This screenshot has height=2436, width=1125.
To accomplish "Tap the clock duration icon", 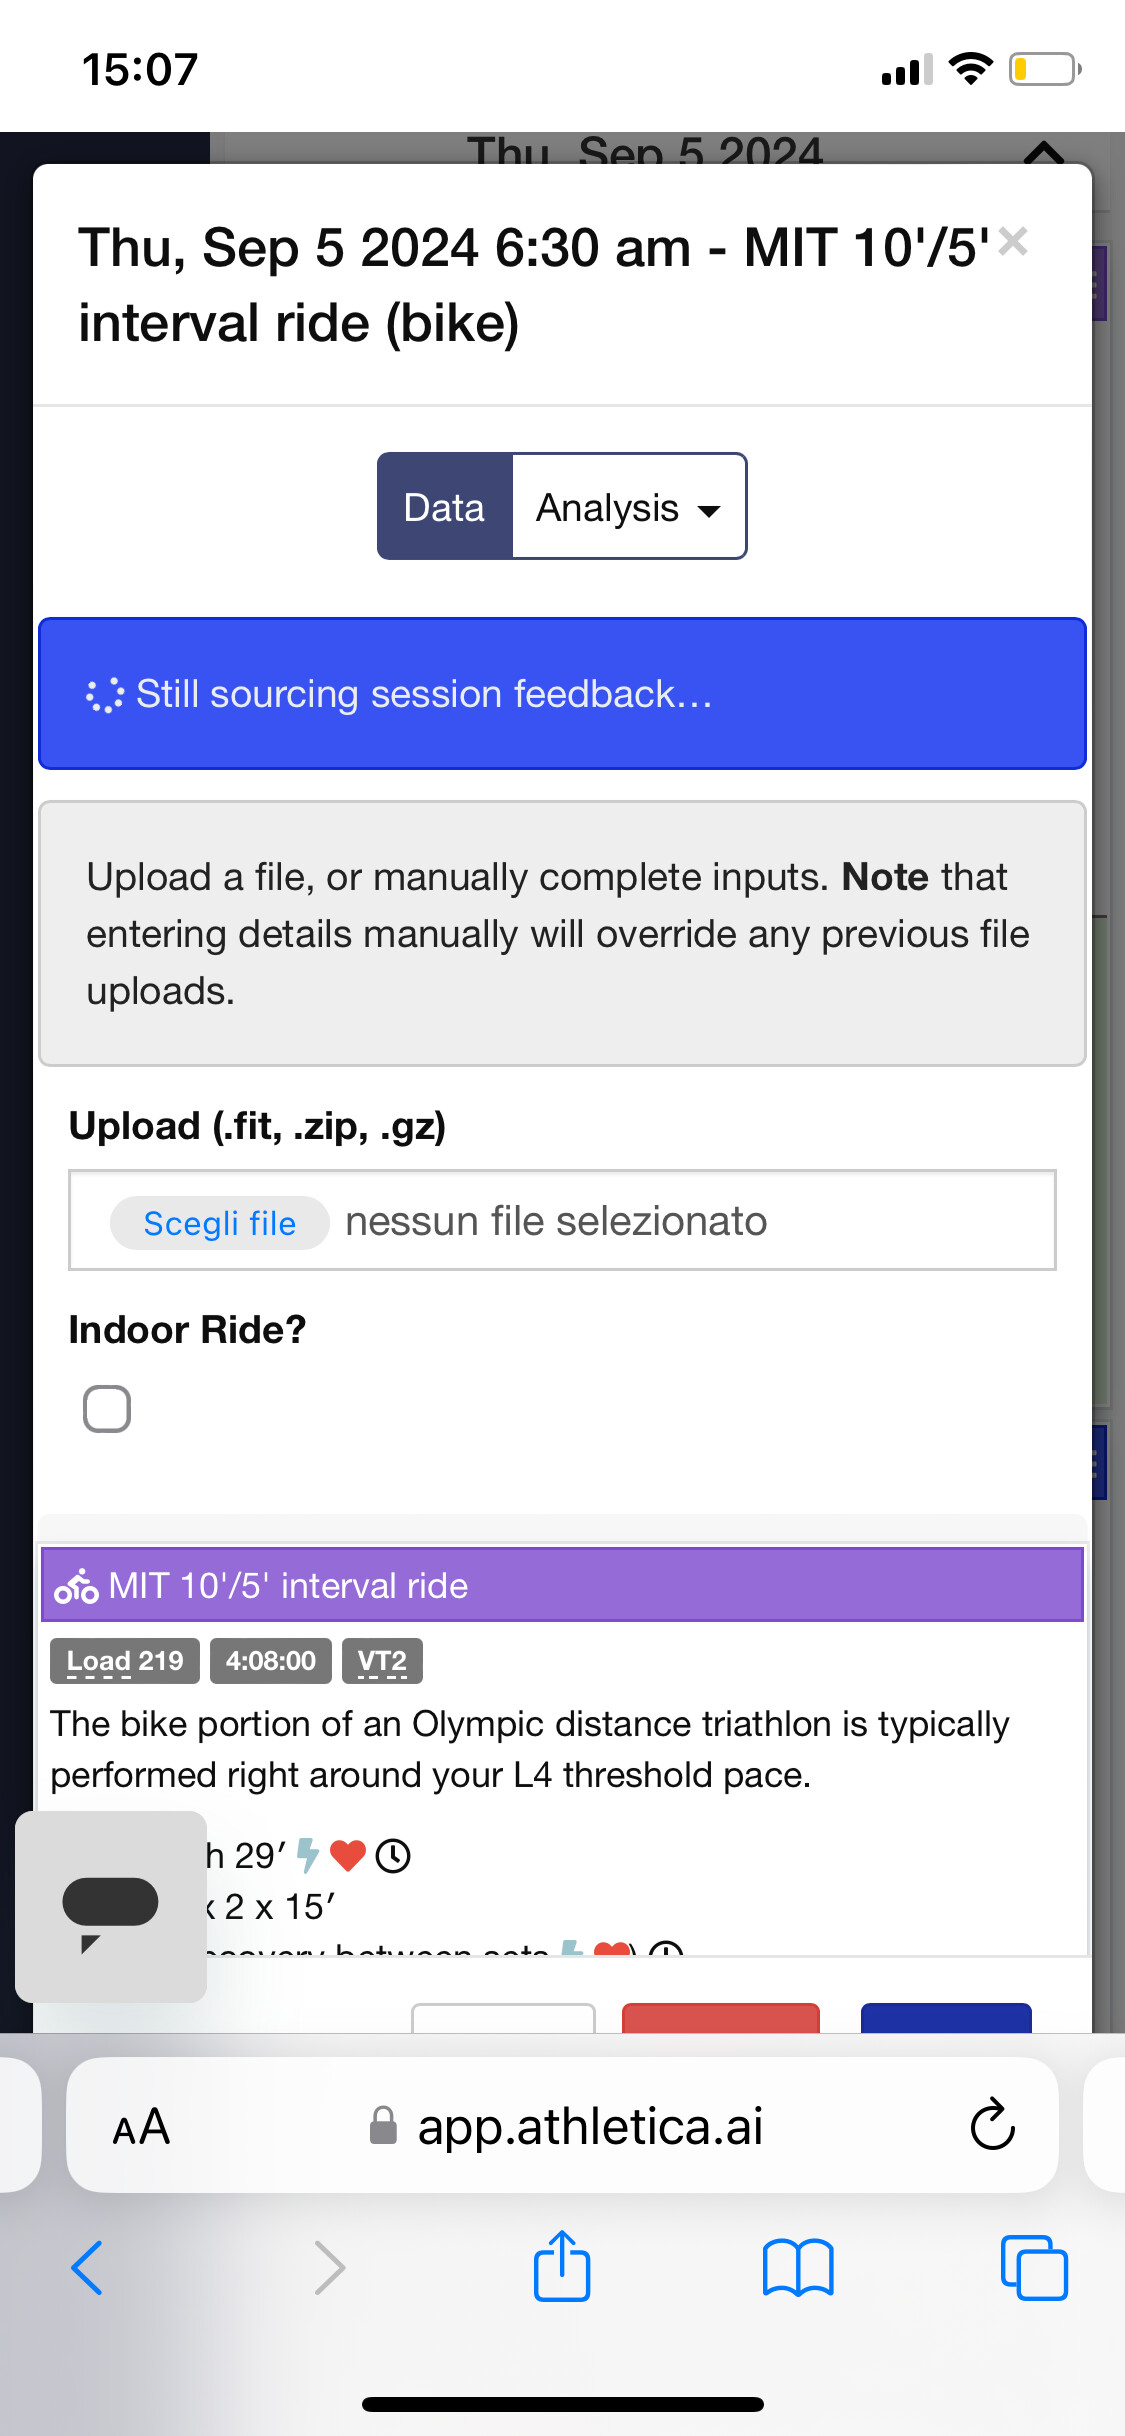I will tap(393, 1856).
